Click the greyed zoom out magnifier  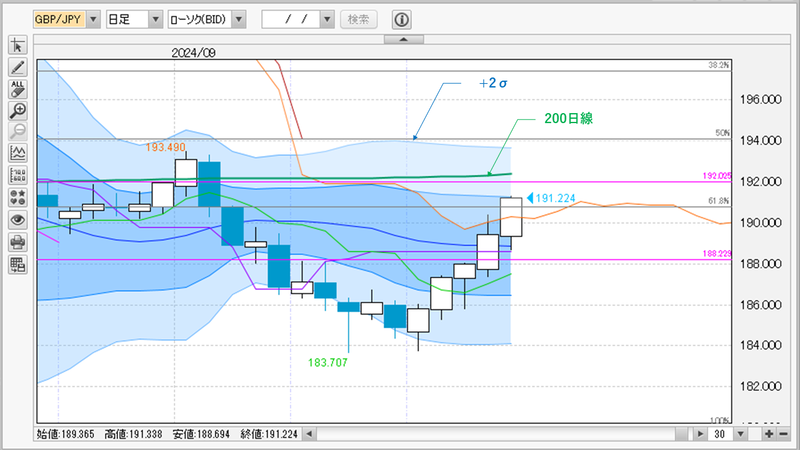point(17,131)
